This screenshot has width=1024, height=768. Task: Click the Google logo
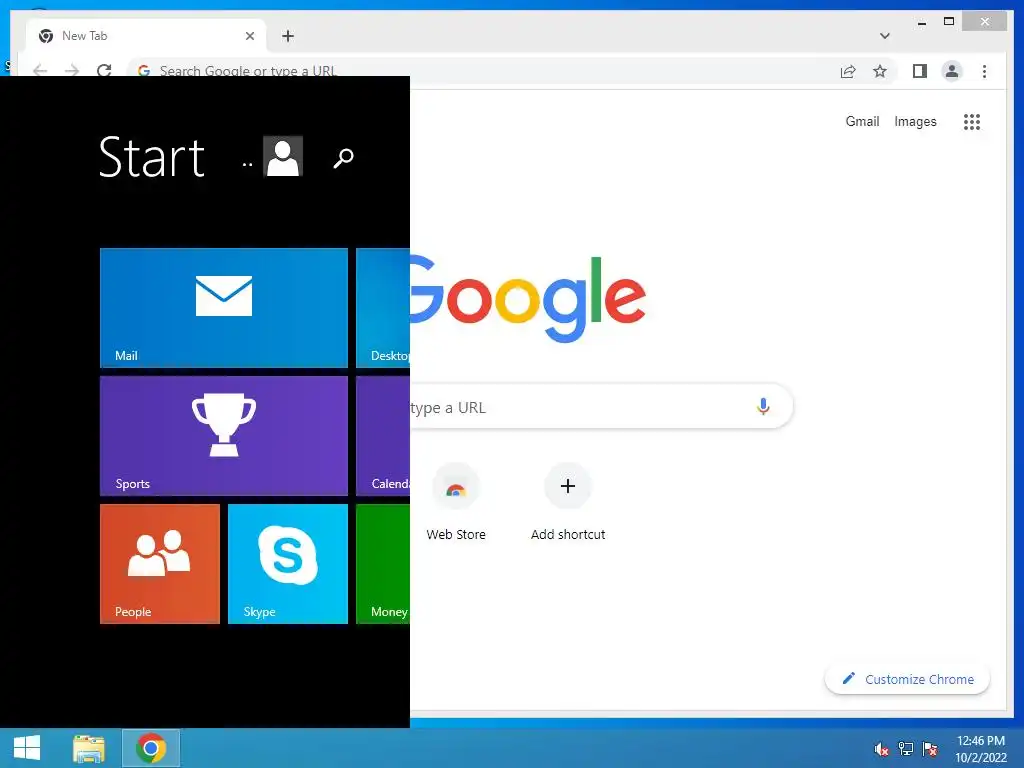tap(528, 299)
